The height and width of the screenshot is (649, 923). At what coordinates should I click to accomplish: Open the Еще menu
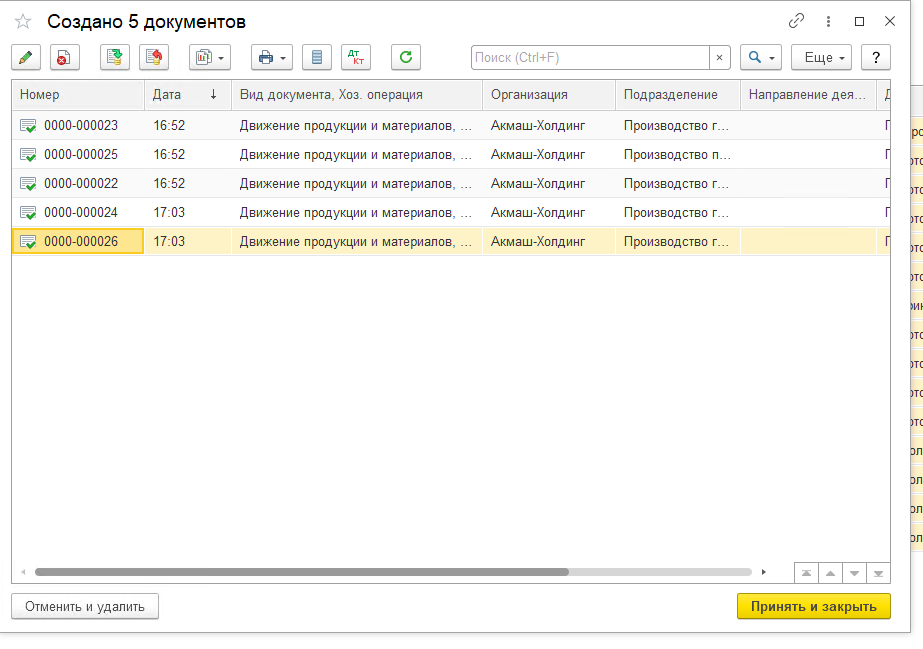[x=821, y=58]
